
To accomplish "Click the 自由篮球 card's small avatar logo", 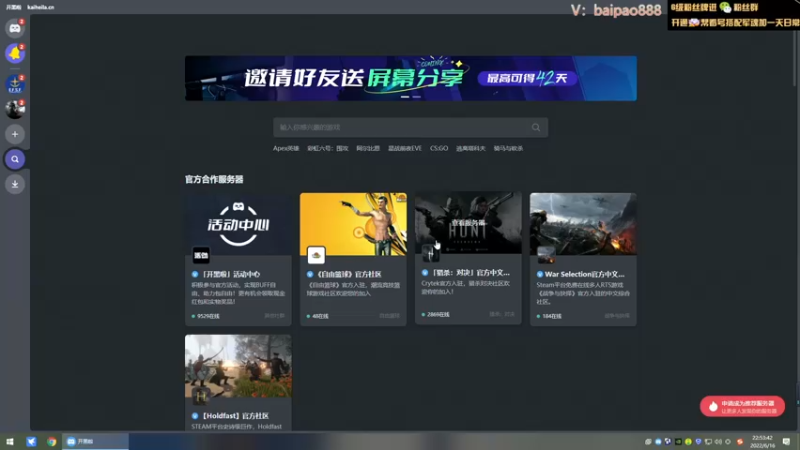I will (x=316, y=255).
